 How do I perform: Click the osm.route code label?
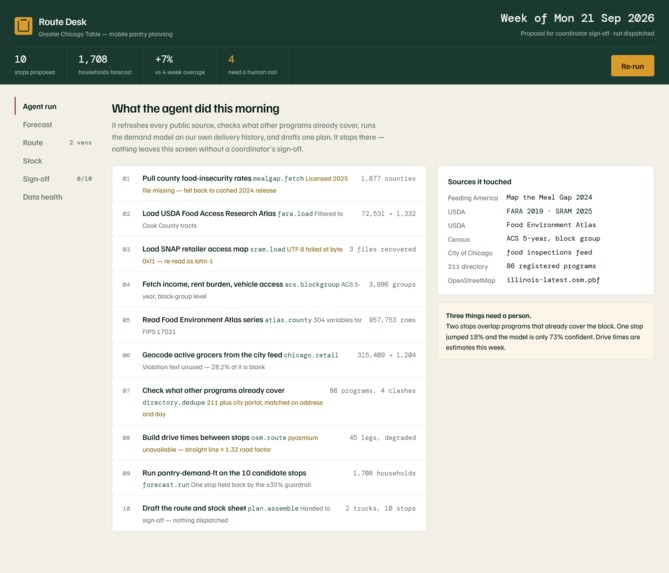269,438
